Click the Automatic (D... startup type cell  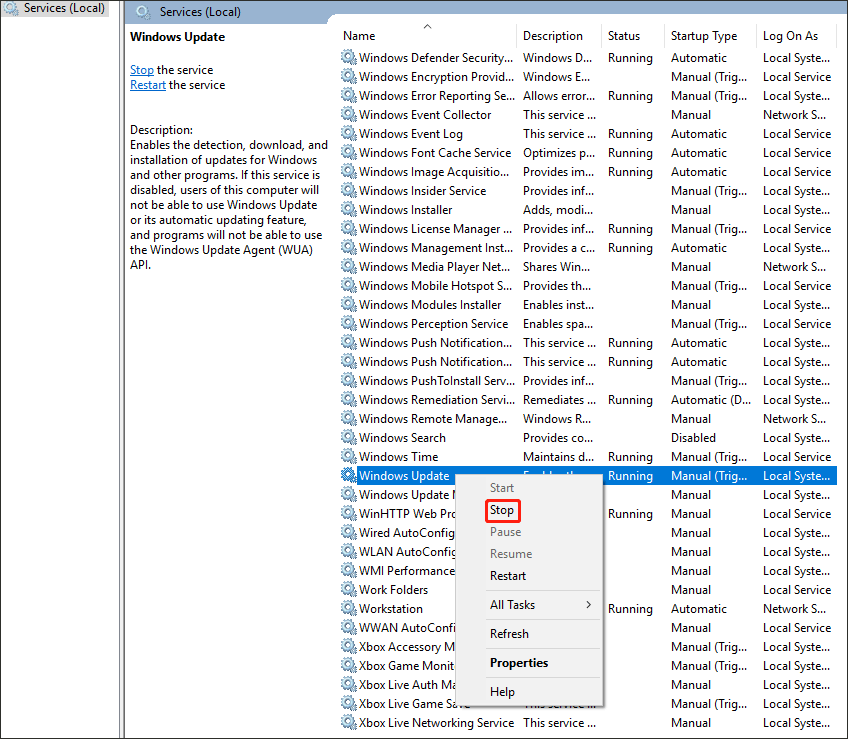[x=711, y=400]
